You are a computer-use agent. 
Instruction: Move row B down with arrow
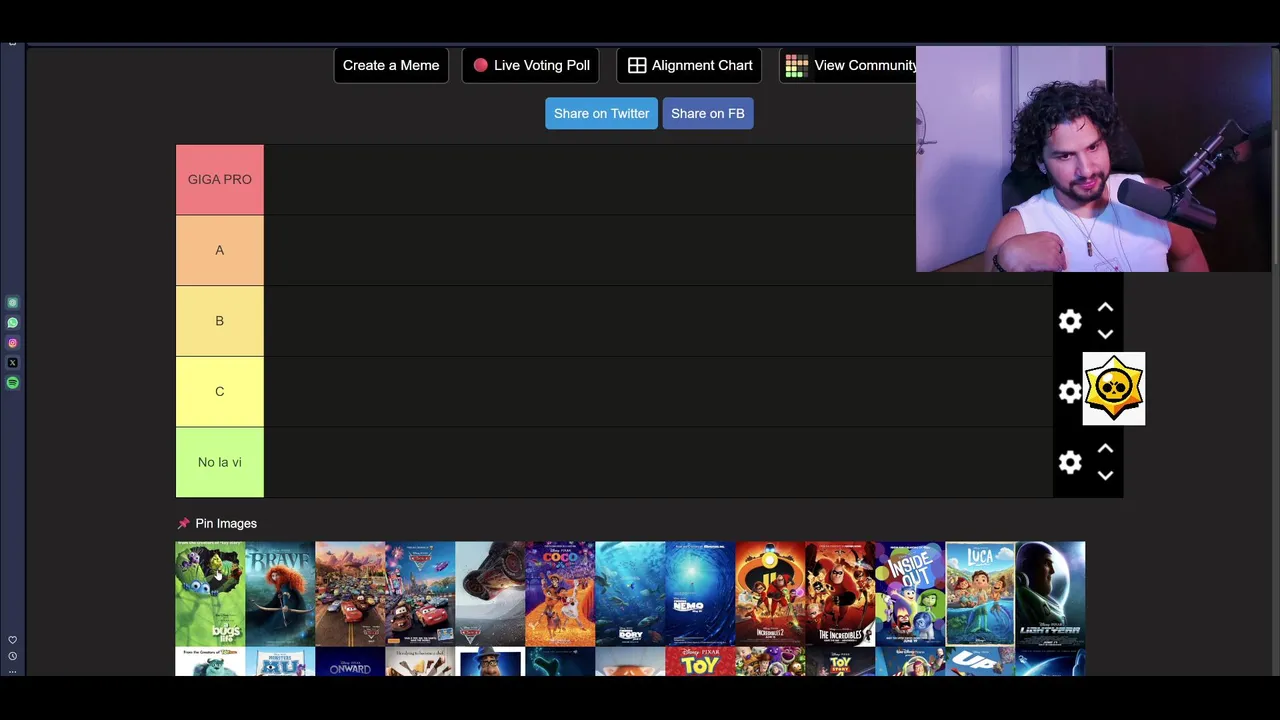(1105, 334)
